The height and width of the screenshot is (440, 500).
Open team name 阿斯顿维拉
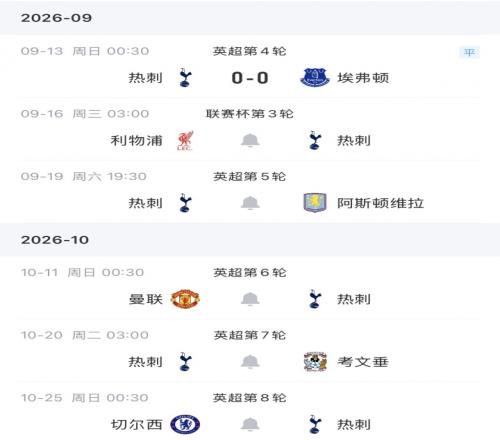click(380, 203)
